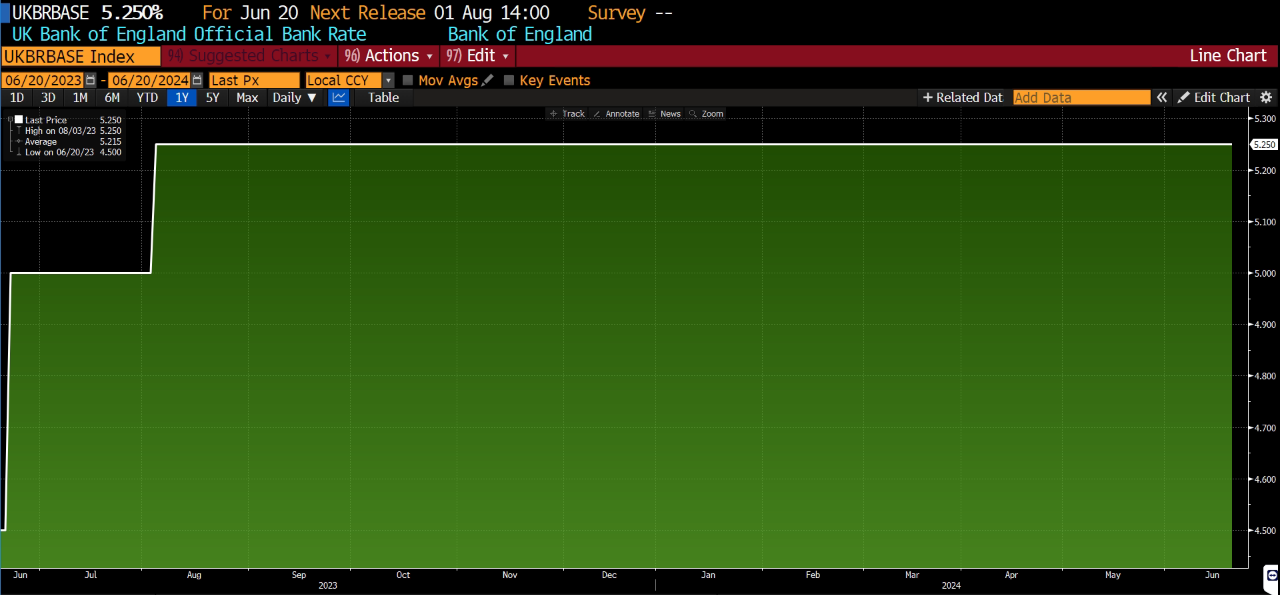Image resolution: width=1280 pixels, height=595 pixels.
Task: Select the 1D range tab
Action: tap(17, 97)
